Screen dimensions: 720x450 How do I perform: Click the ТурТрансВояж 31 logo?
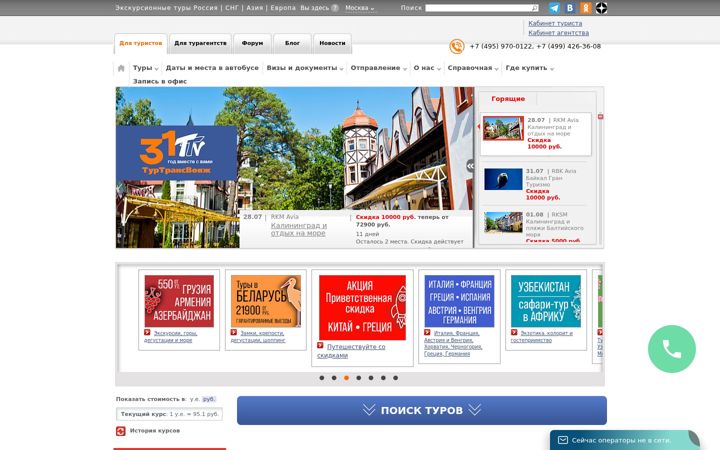coord(176,153)
